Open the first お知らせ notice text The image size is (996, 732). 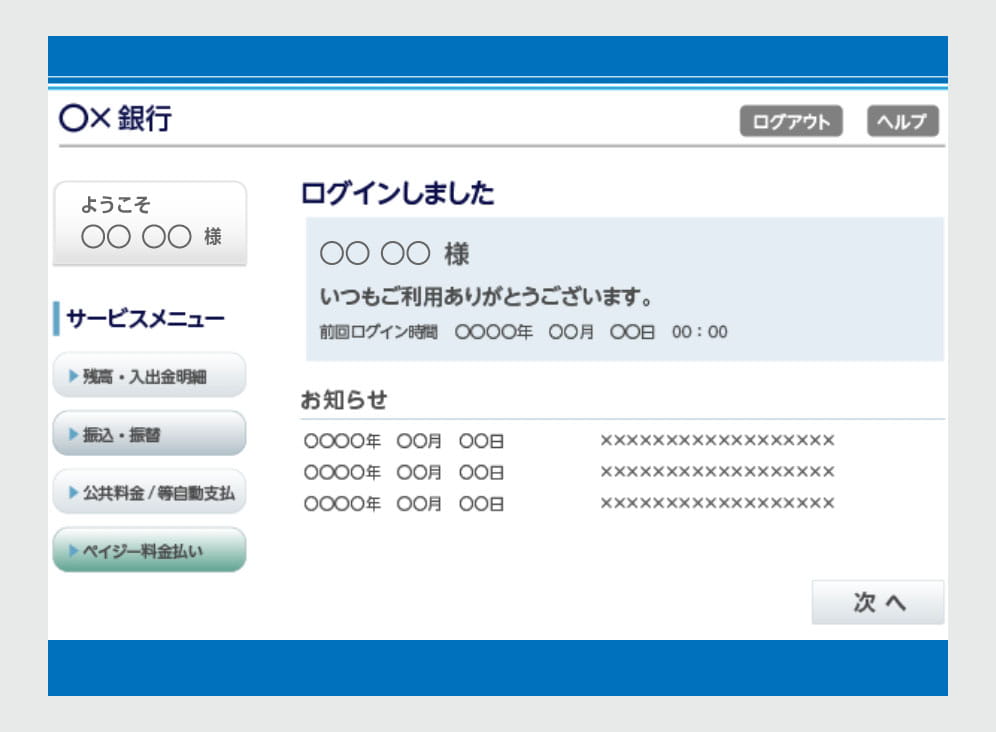pos(716,441)
